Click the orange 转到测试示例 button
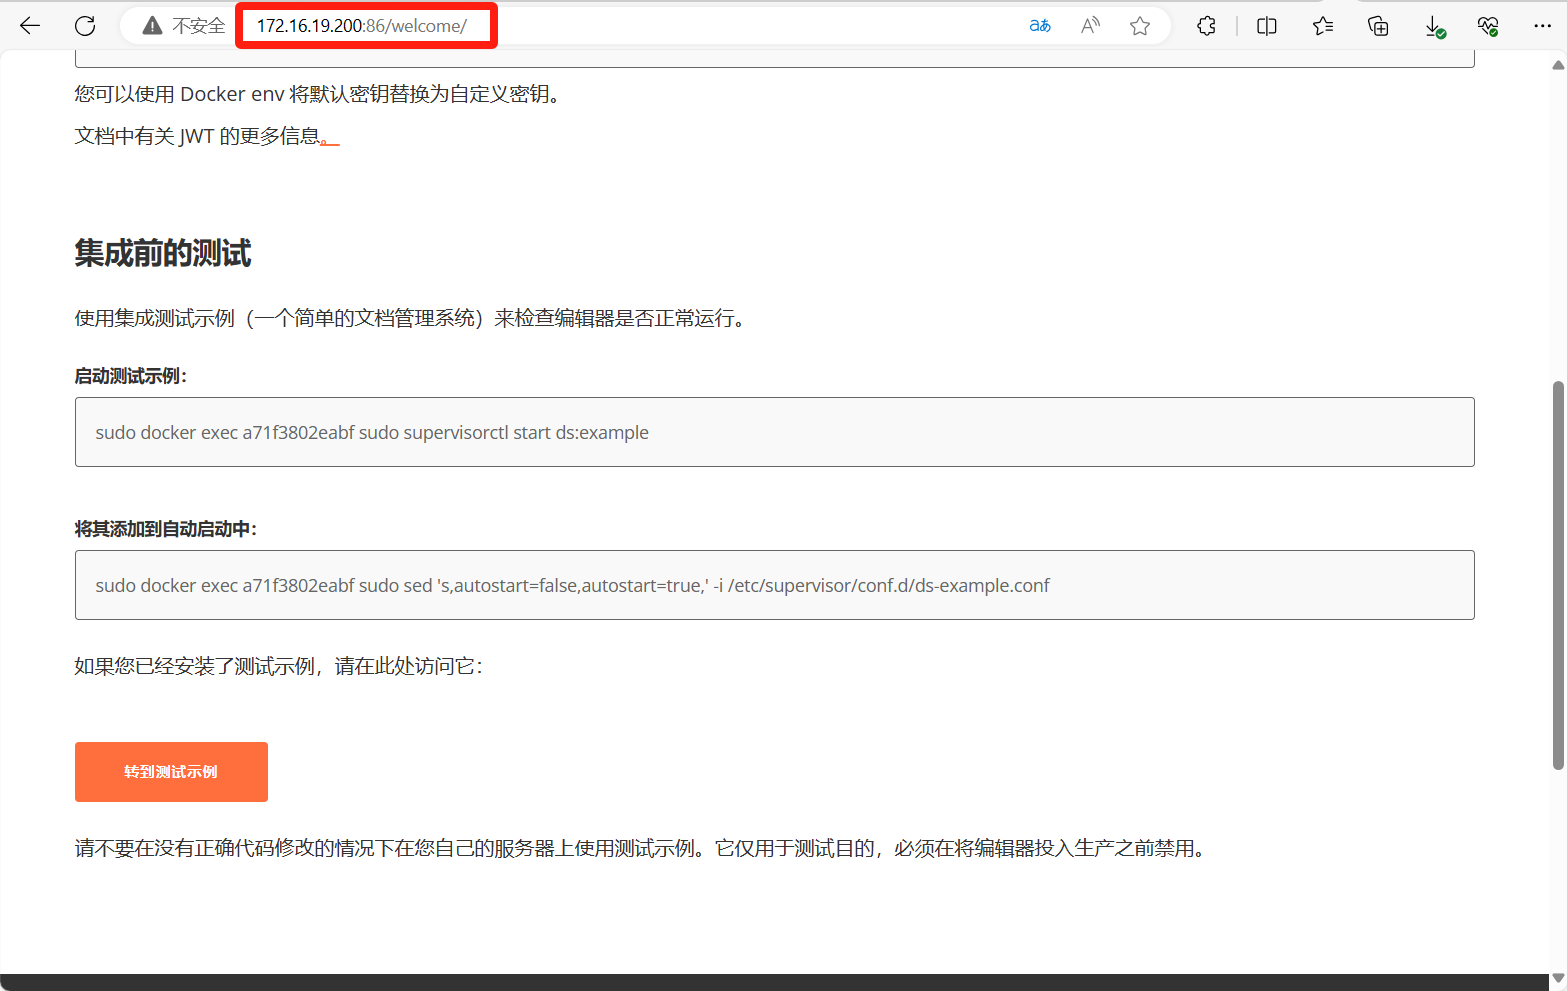 tap(171, 771)
